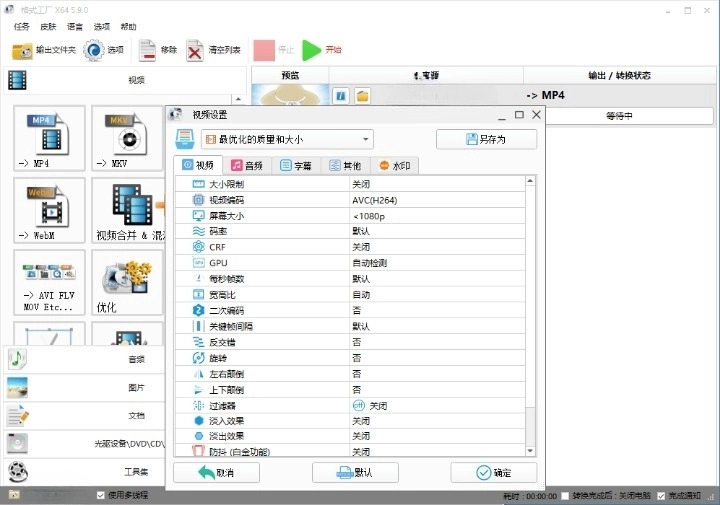Open the 工具集 film reel category icon
Image resolution: width=720 pixels, height=505 pixels.
point(17,472)
